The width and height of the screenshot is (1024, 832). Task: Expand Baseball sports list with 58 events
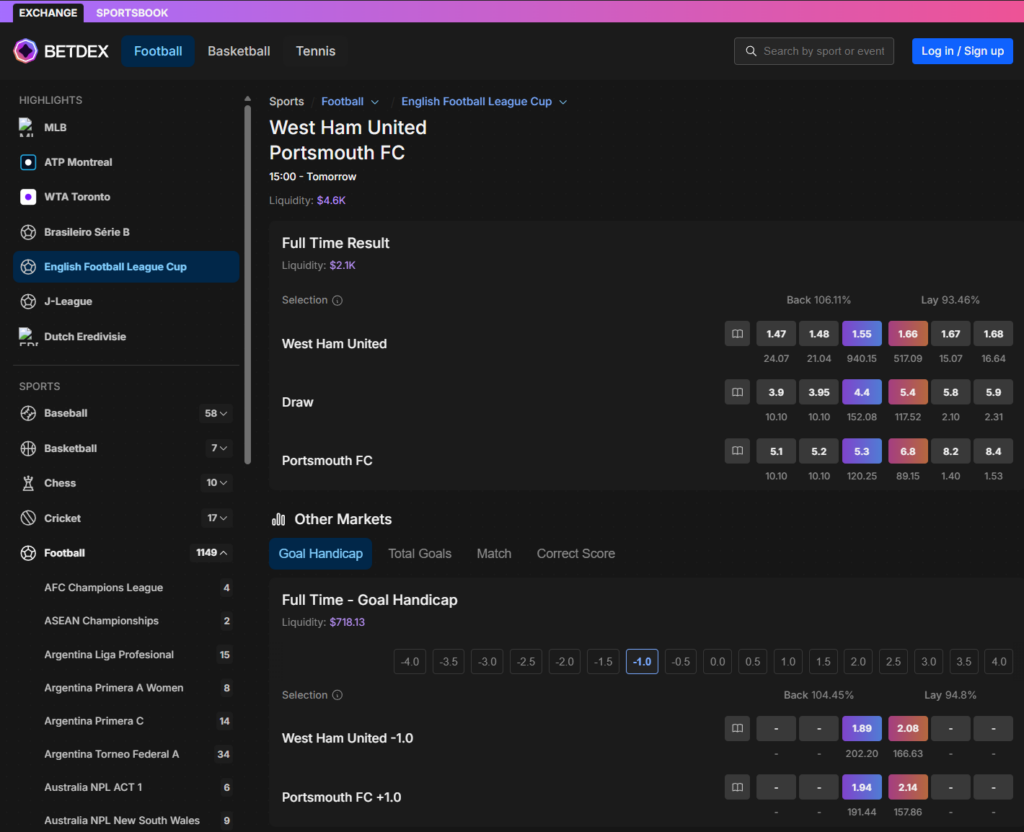tap(216, 413)
